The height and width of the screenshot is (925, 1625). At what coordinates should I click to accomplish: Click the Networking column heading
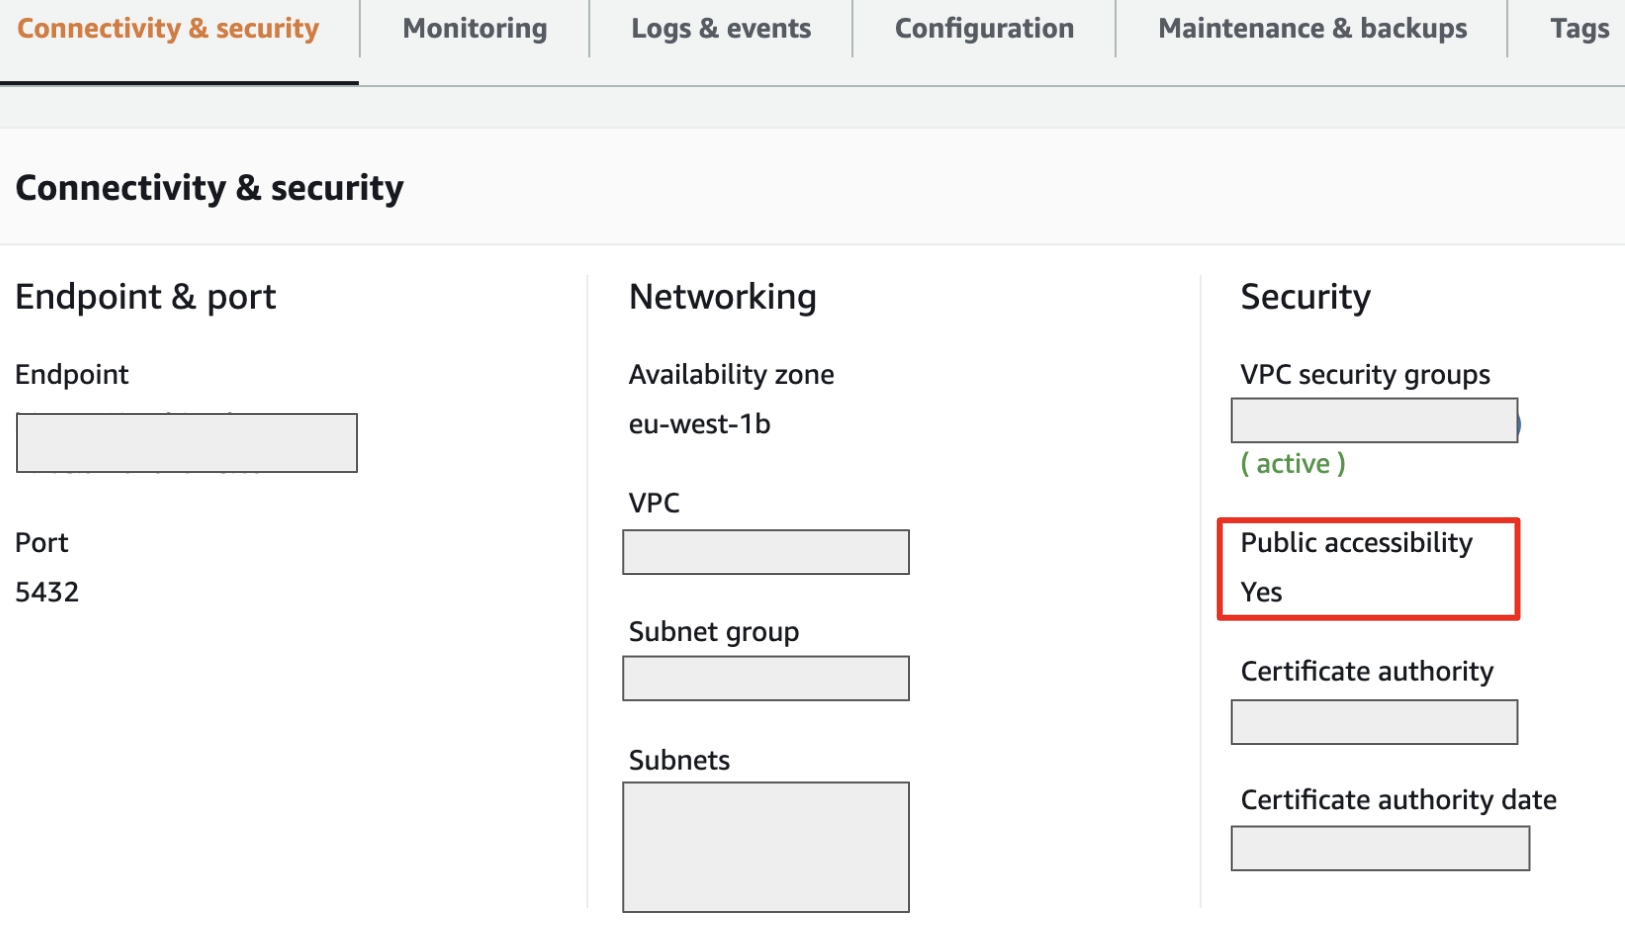(x=722, y=297)
